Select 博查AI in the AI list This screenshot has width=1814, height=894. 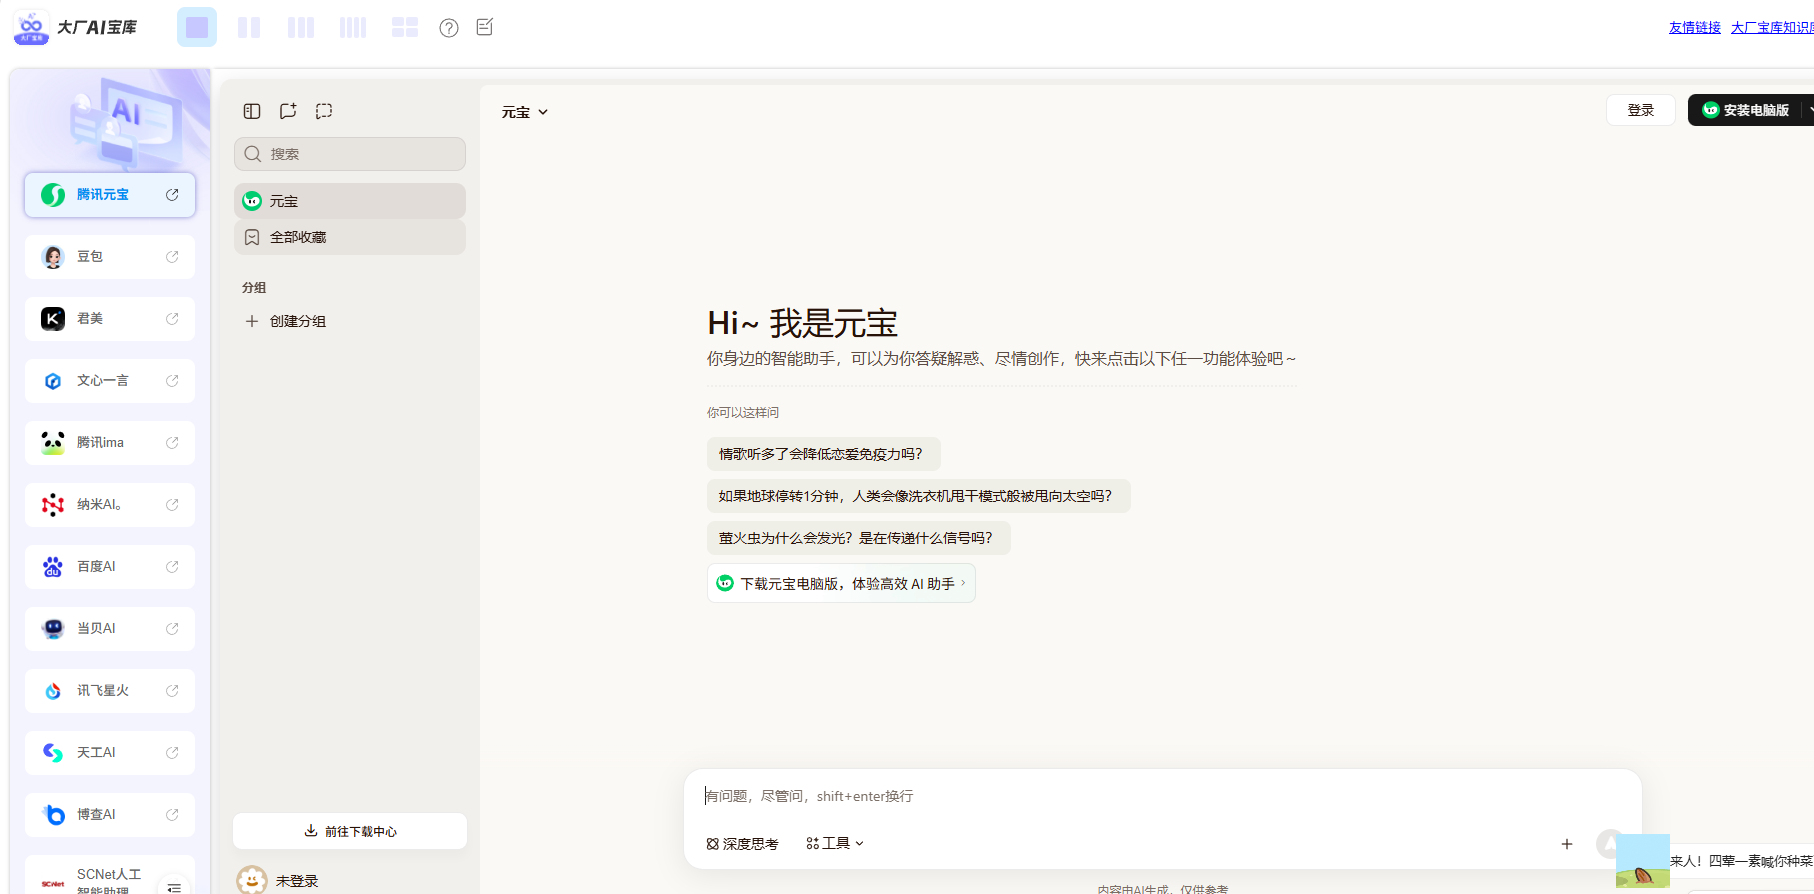(x=110, y=815)
